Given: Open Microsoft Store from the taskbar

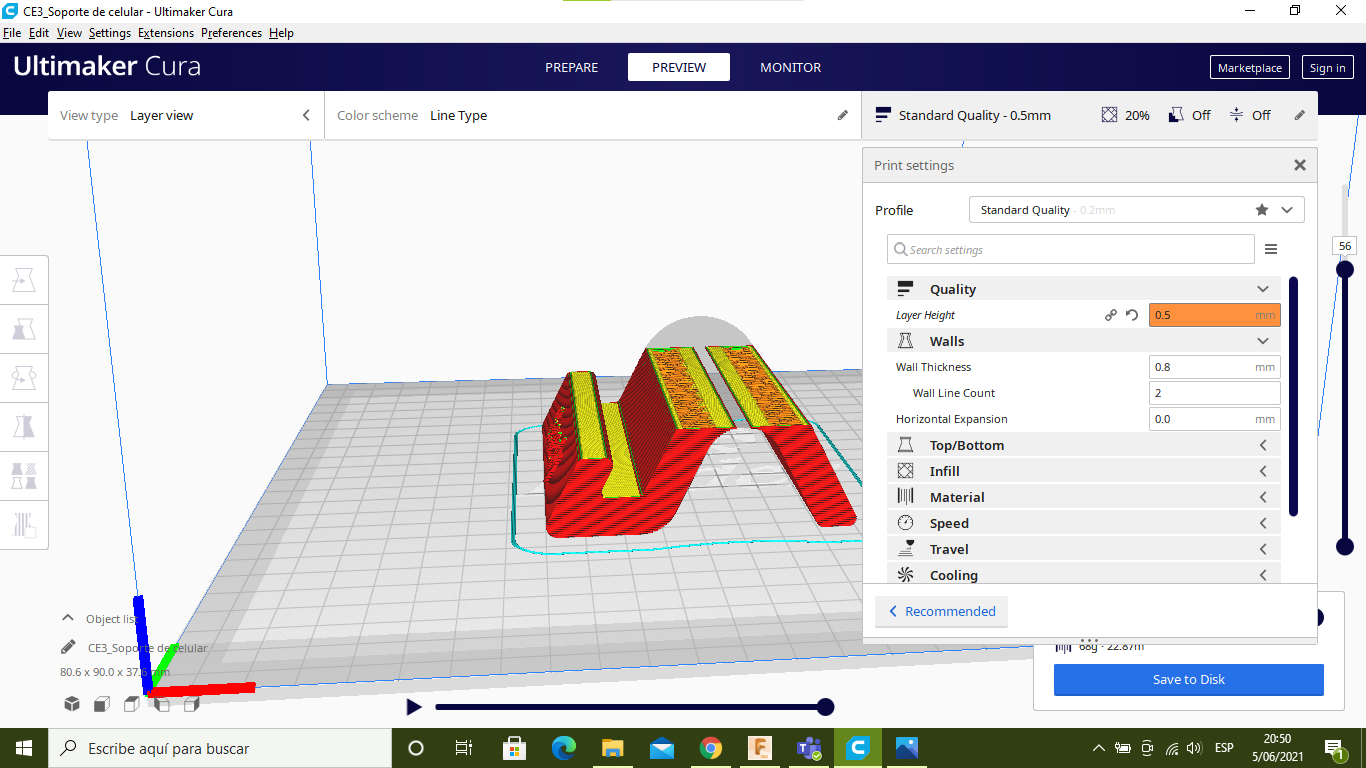Looking at the screenshot, I should tap(515, 748).
